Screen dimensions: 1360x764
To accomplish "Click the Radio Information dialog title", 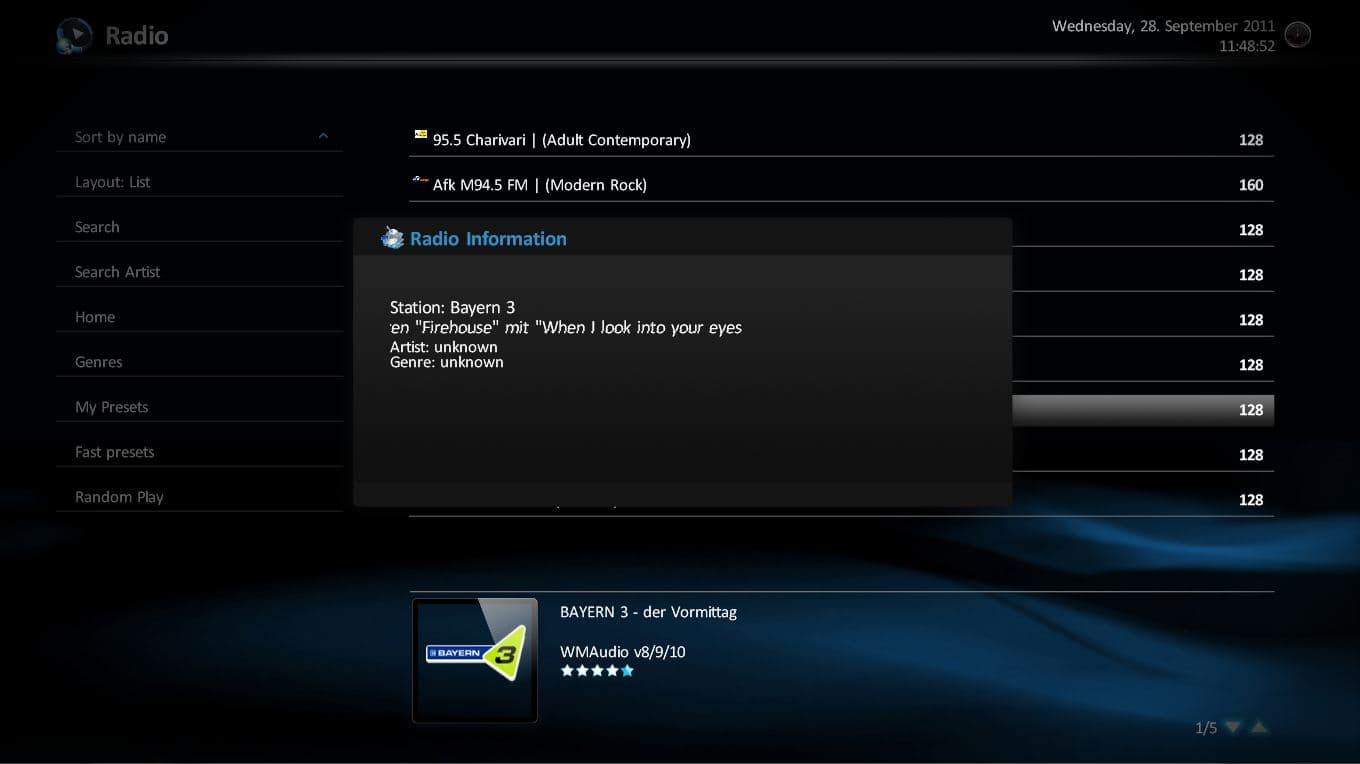I will pos(488,239).
